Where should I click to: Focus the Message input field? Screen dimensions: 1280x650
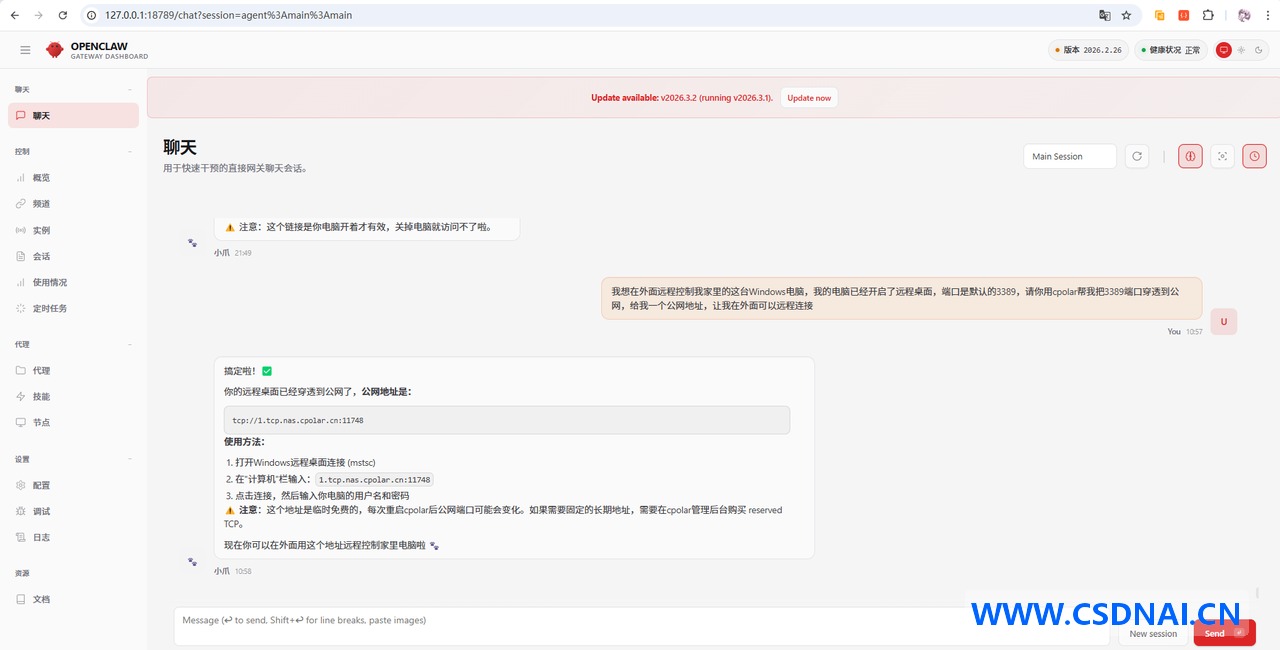[x=641, y=626]
